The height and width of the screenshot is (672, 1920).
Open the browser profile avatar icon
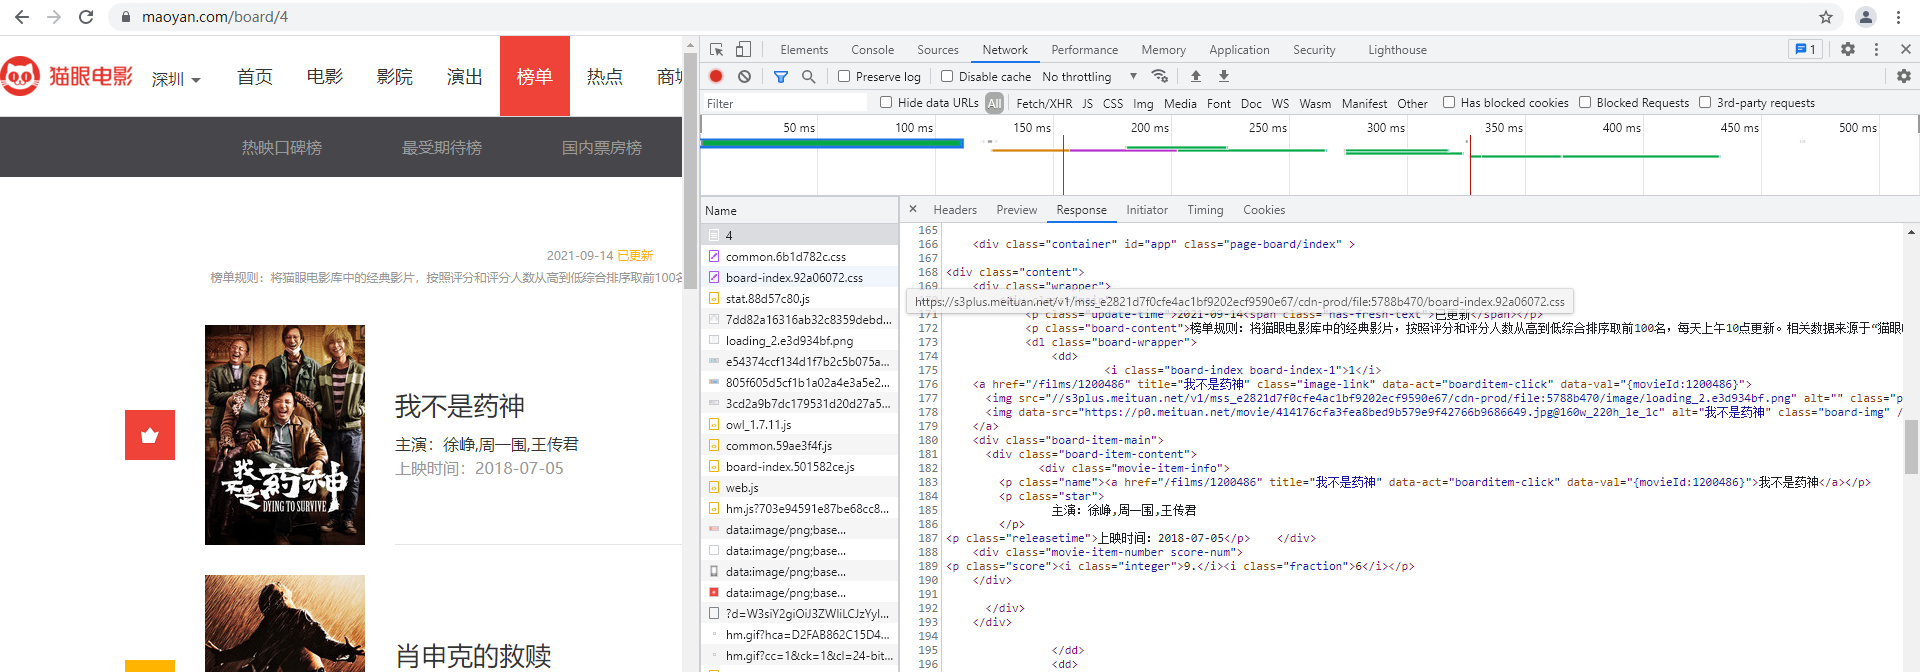(x=1866, y=17)
